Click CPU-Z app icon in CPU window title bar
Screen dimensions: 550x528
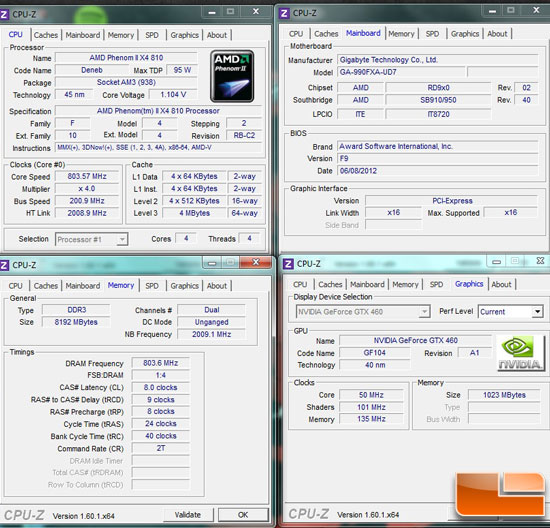pyautogui.click(x=4, y=15)
